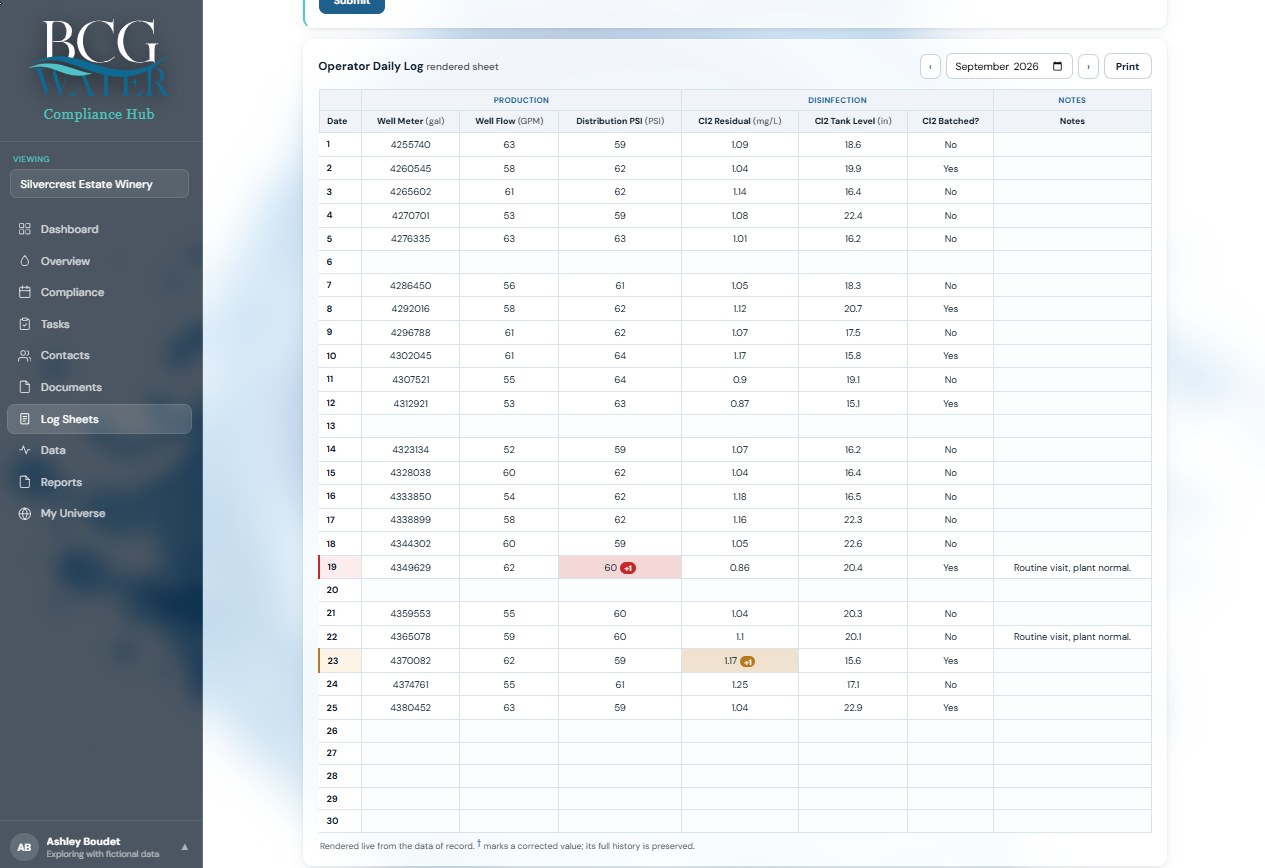This screenshot has height=868, width=1265.
Task: Click the tan +1 correction badge on day 23
Action: click(x=747, y=661)
